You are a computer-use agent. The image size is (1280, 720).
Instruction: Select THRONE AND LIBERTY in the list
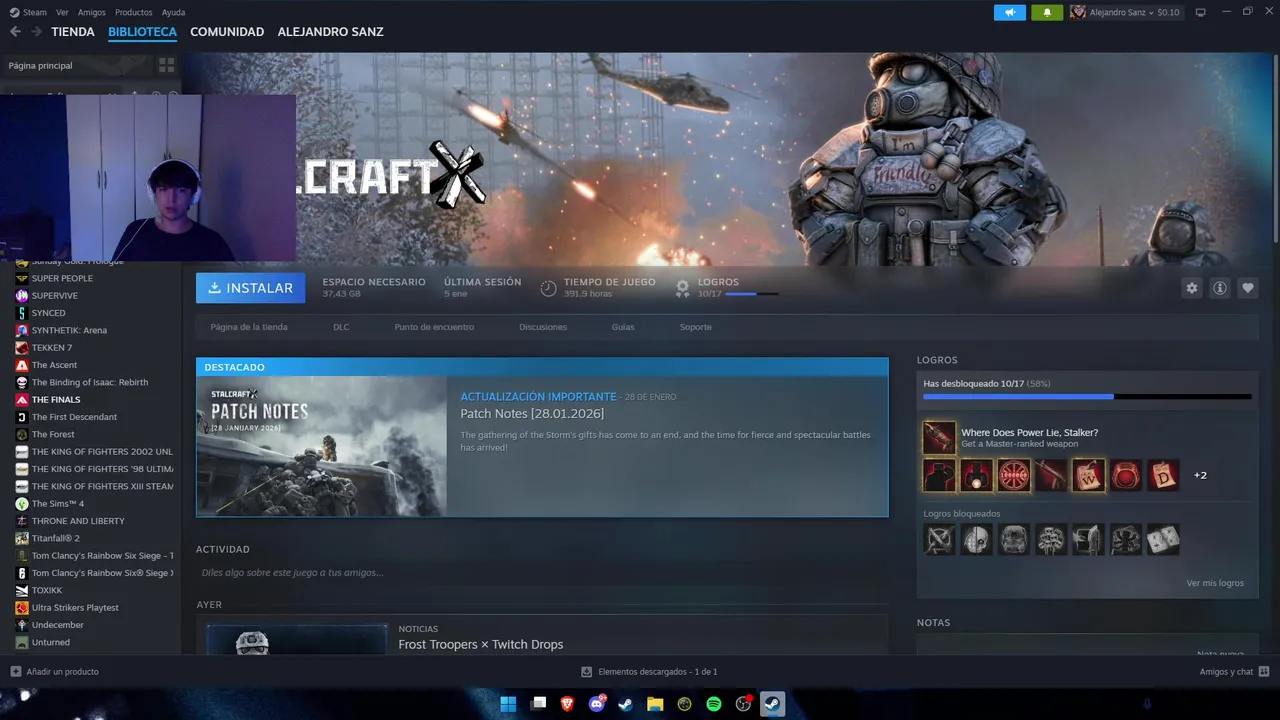click(78, 521)
